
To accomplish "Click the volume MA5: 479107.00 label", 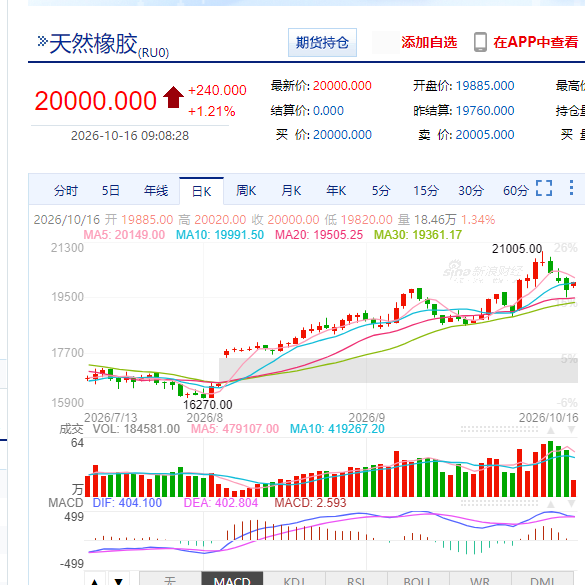I will click(x=235, y=429).
